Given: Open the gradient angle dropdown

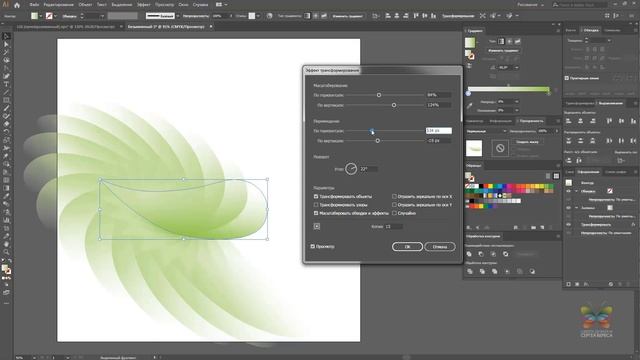Looking at the screenshot, I should tap(517, 67).
